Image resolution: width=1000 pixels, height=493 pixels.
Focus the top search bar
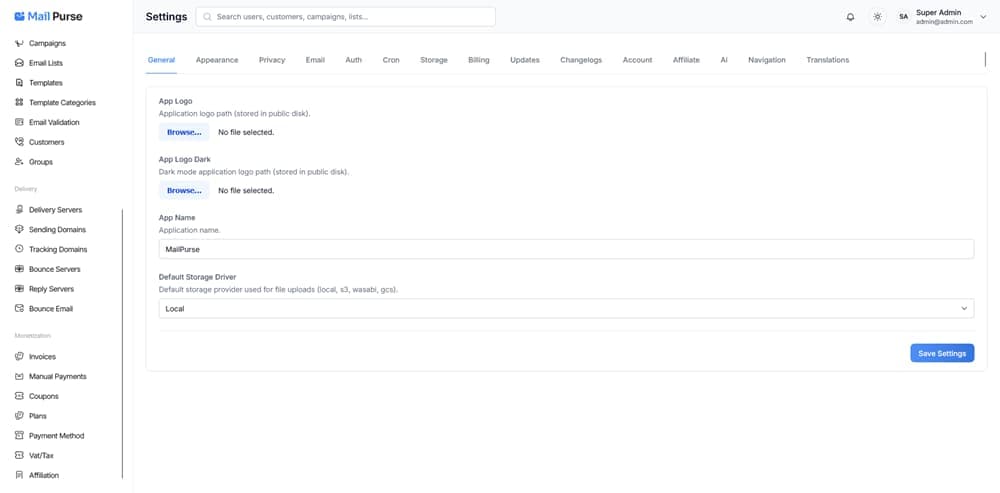[x=345, y=17]
